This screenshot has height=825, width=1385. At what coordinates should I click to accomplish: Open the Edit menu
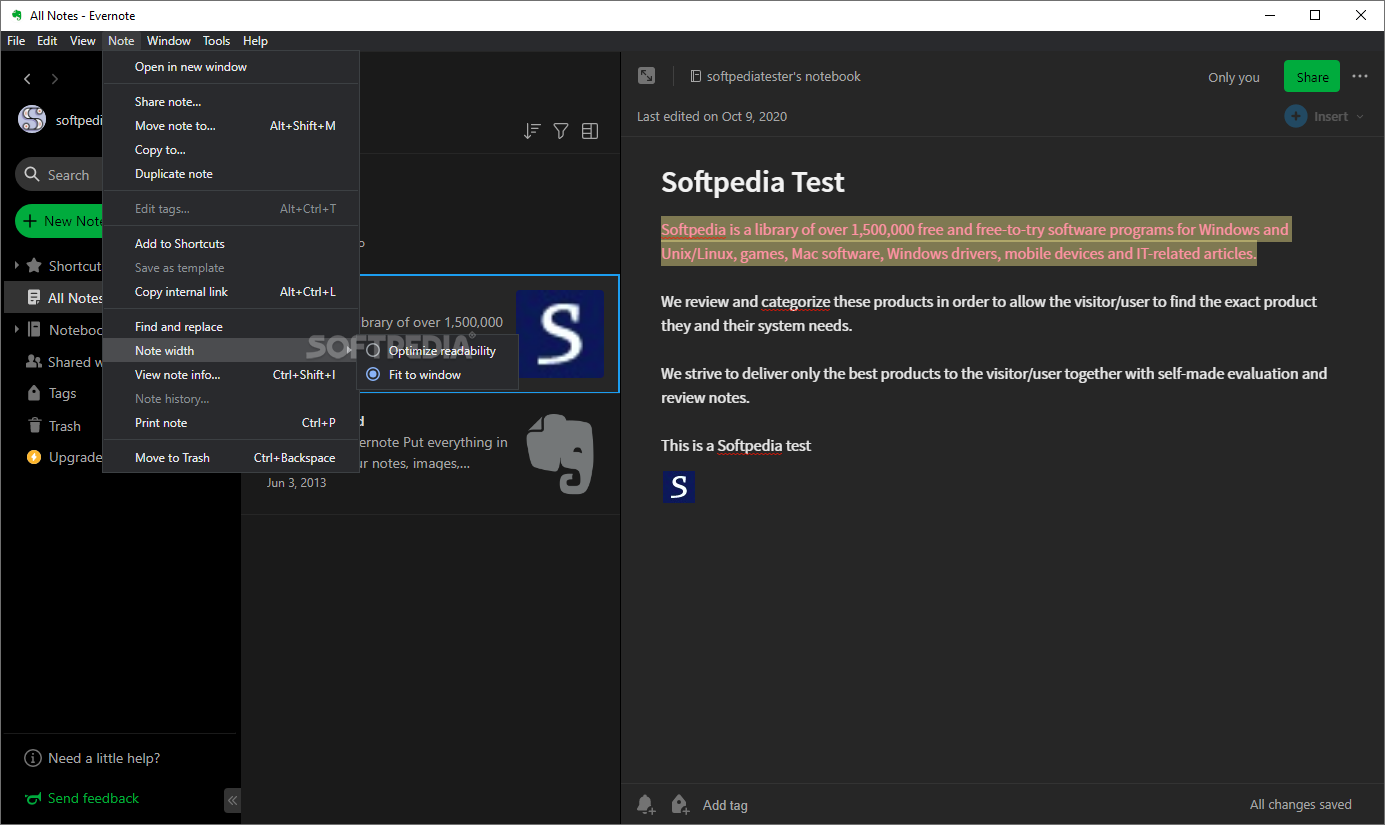click(47, 41)
